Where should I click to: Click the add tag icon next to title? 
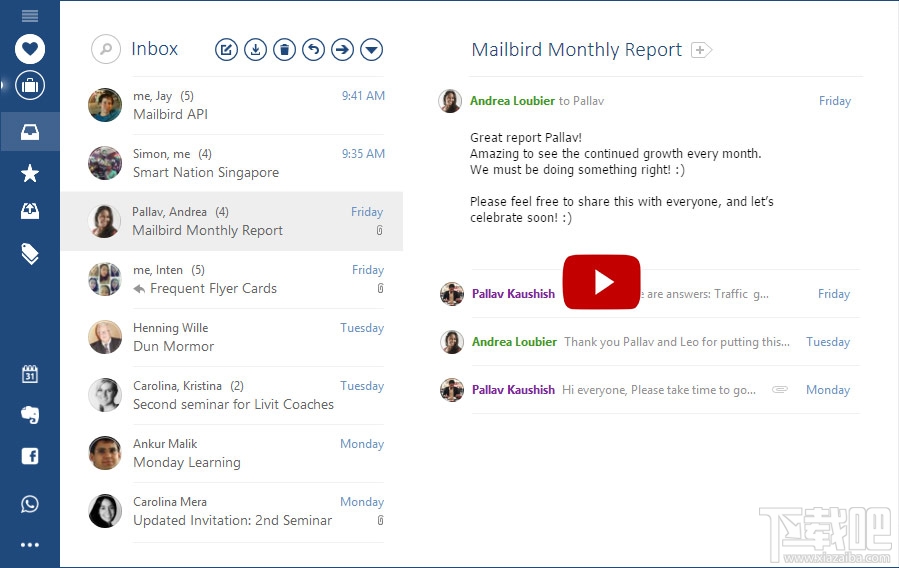701,50
